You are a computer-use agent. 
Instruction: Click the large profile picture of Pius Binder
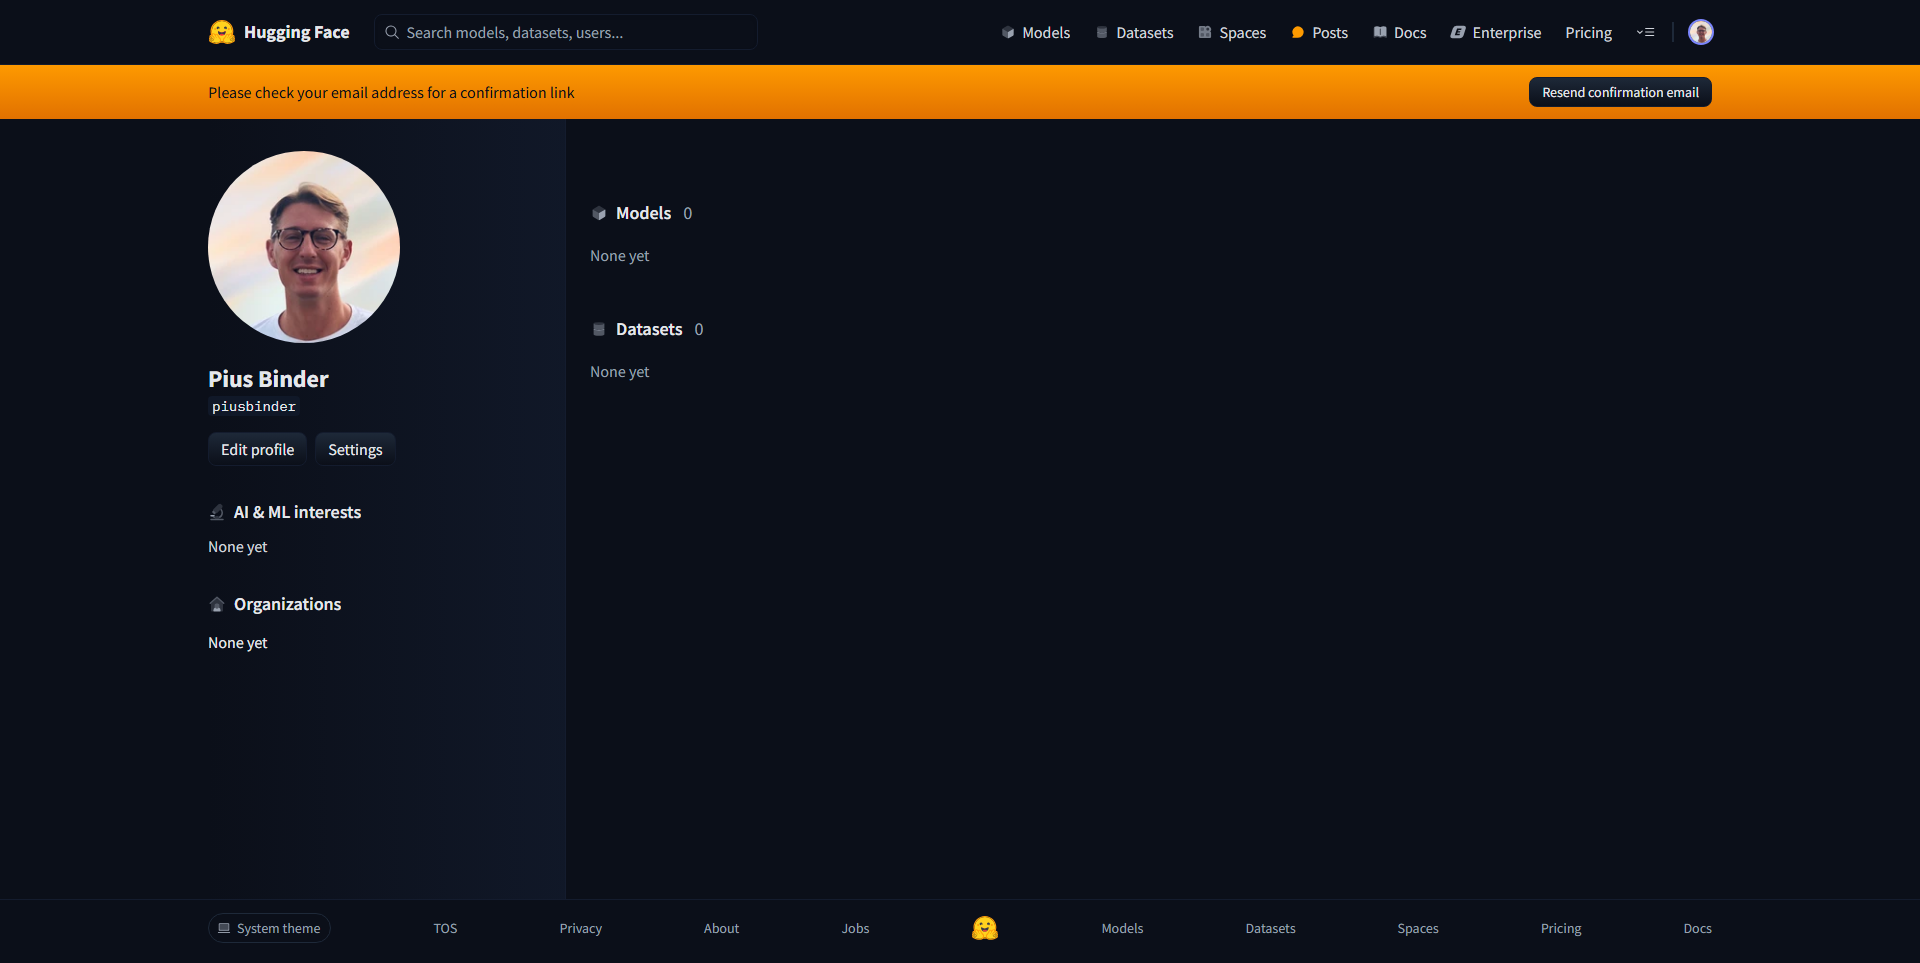coord(304,246)
